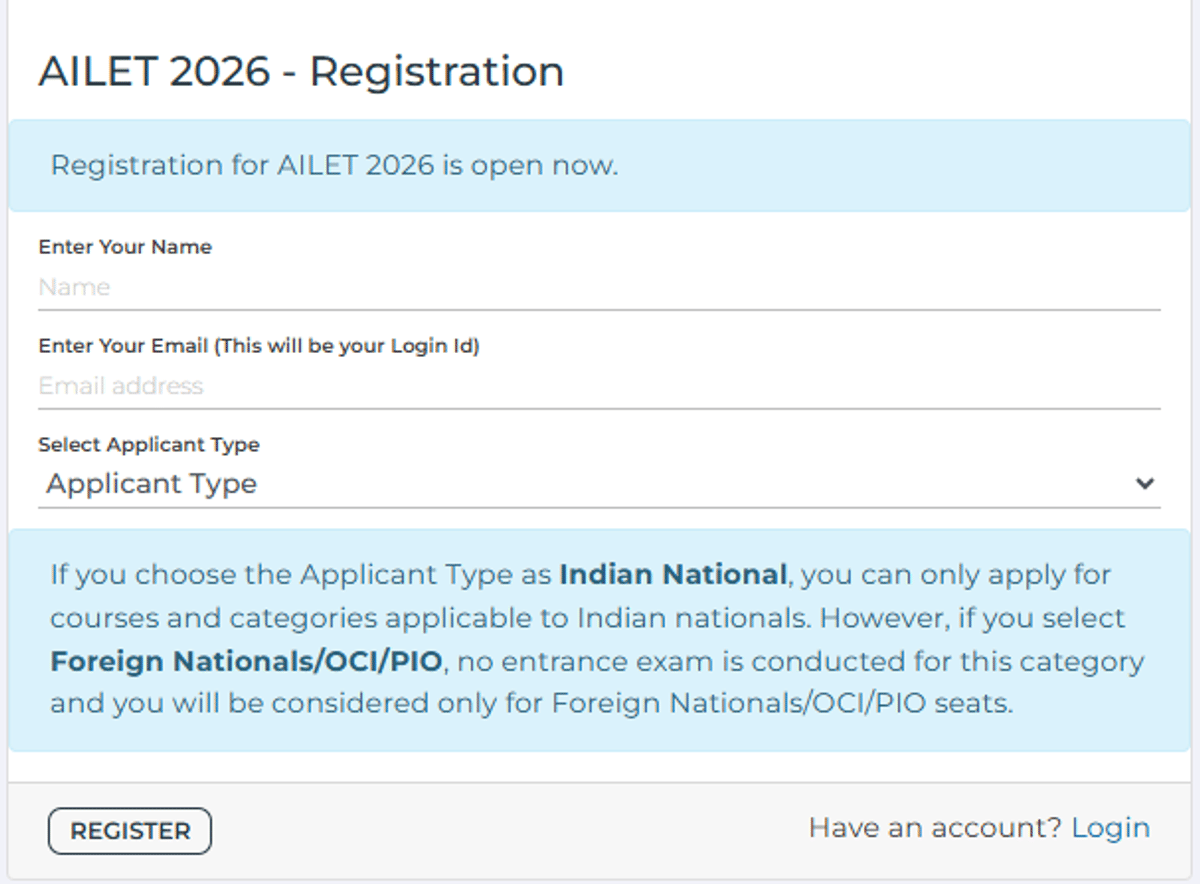This screenshot has height=884, width=1200.
Task: Click the AILET 2026 - Registration heading
Action: 300,70
